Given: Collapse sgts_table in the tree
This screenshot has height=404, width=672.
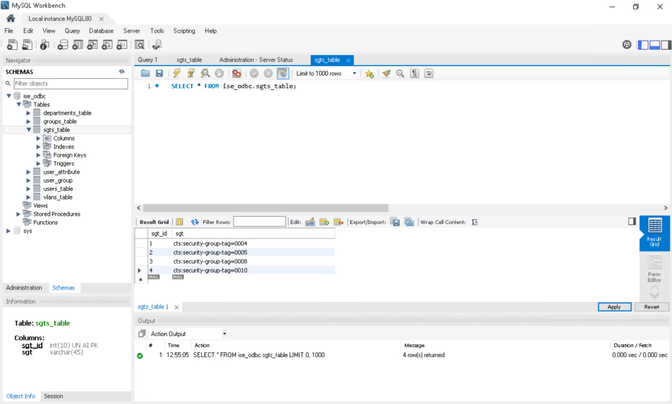Looking at the screenshot, I should pyautogui.click(x=29, y=129).
